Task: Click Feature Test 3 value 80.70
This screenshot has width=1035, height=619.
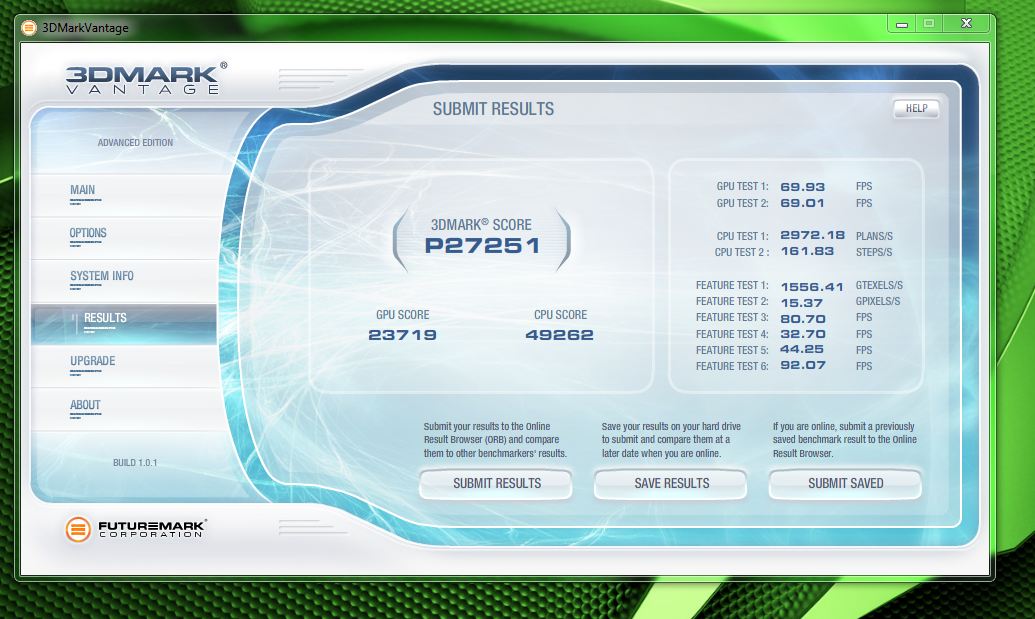Action: 803,319
